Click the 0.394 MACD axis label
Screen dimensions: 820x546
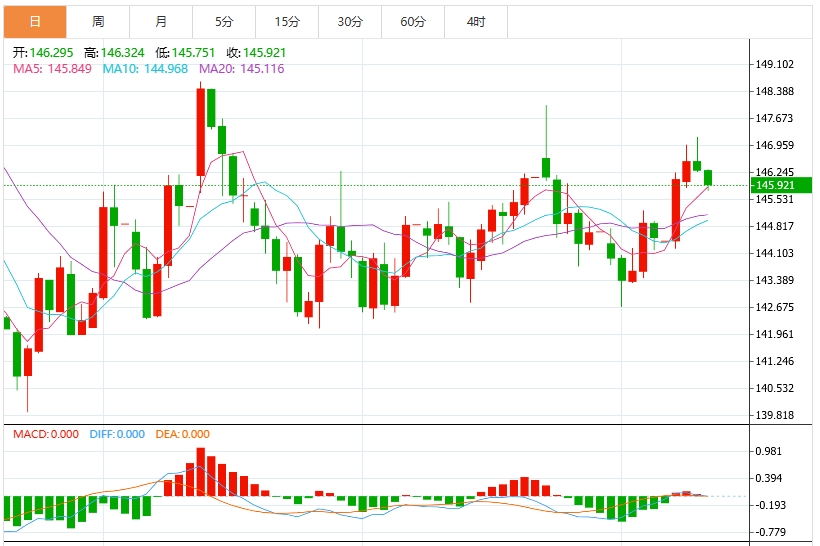(768, 478)
